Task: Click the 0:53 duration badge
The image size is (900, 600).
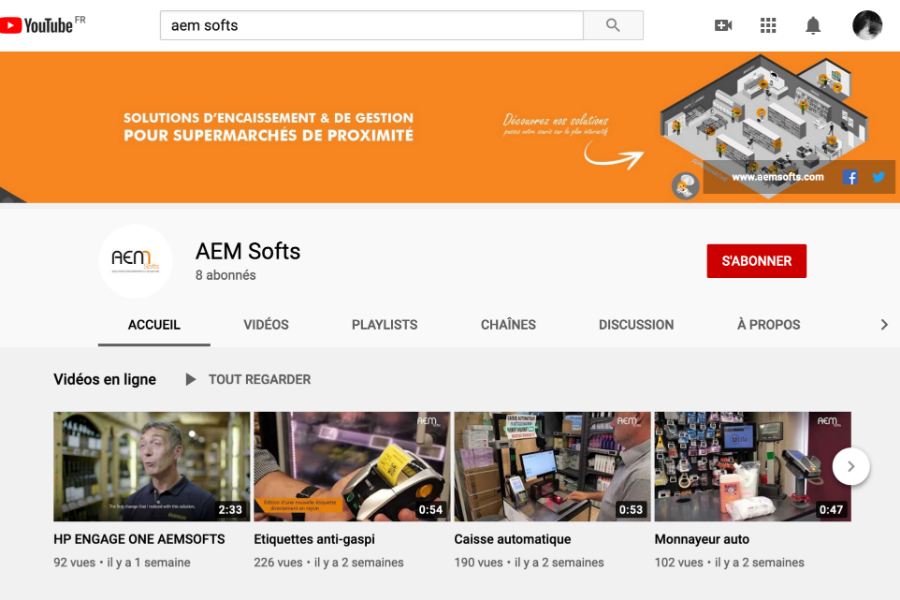Action: (631, 509)
